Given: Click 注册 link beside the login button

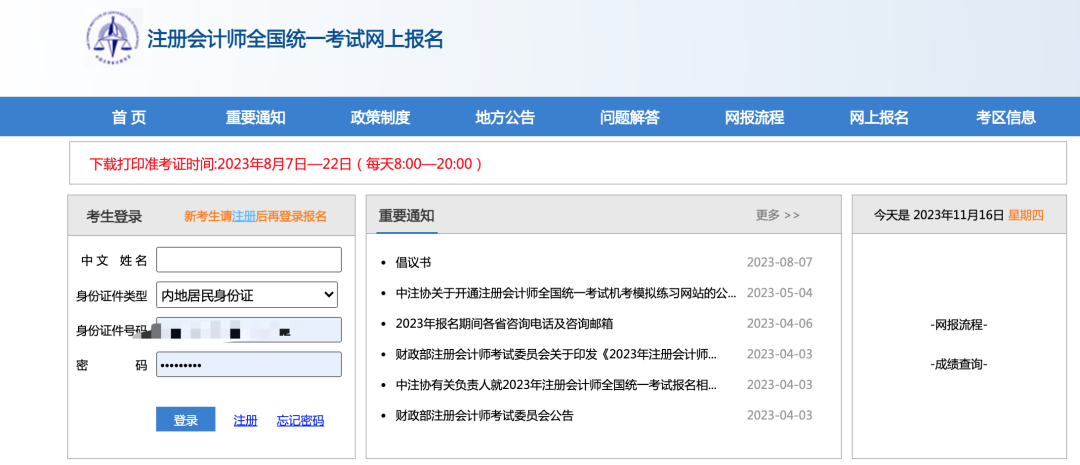Looking at the screenshot, I should coord(245,420).
